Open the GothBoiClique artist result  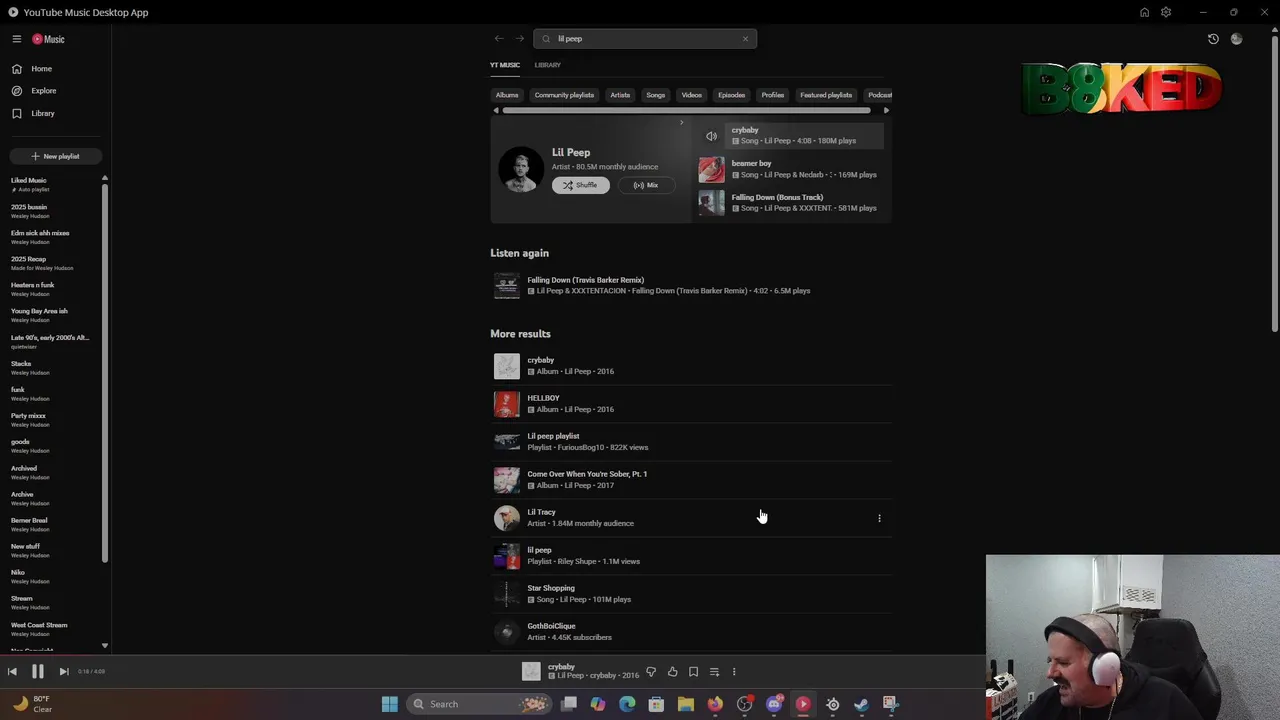(690, 632)
